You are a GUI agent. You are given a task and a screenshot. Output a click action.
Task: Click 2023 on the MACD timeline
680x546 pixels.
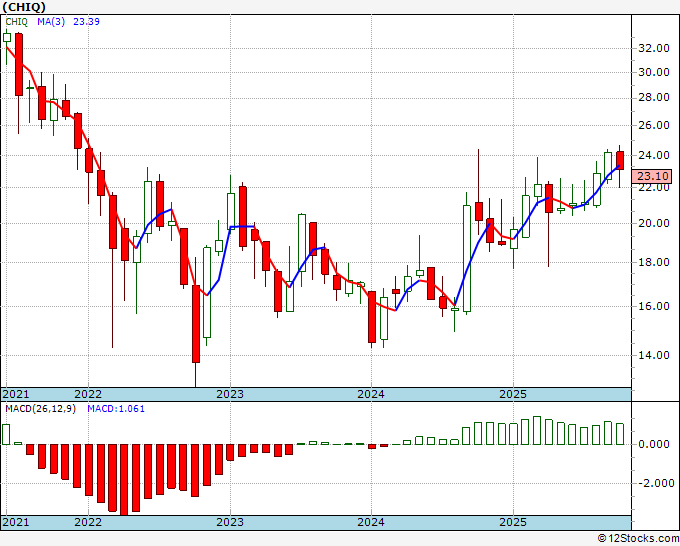[230, 522]
